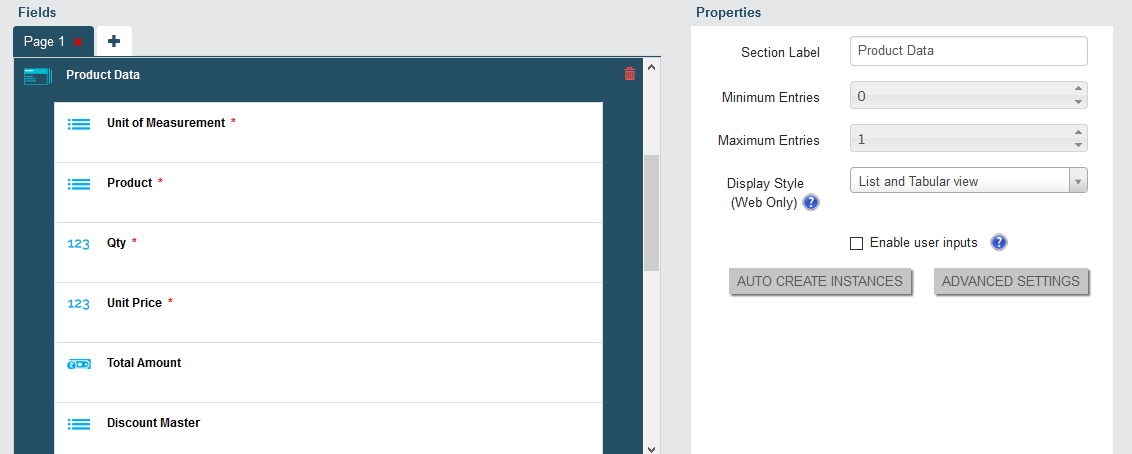Viewport: 1132px width, 454px height.
Task: Click the list icon beside Unit of Measurement
Action: (x=79, y=124)
